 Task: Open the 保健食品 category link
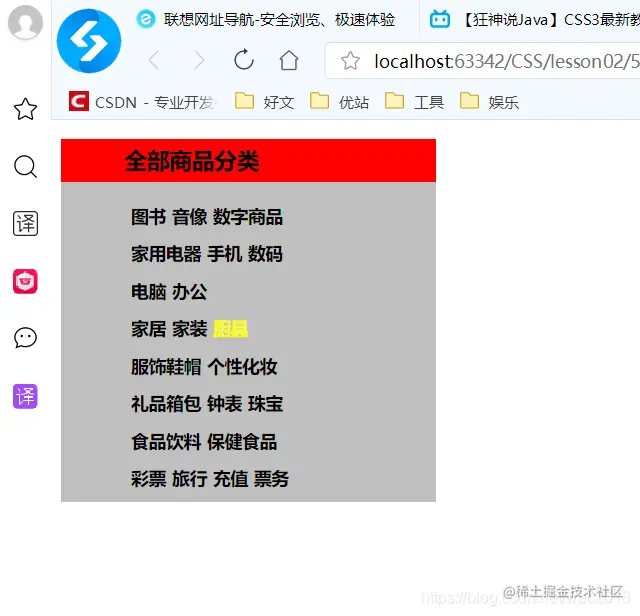(x=242, y=442)
